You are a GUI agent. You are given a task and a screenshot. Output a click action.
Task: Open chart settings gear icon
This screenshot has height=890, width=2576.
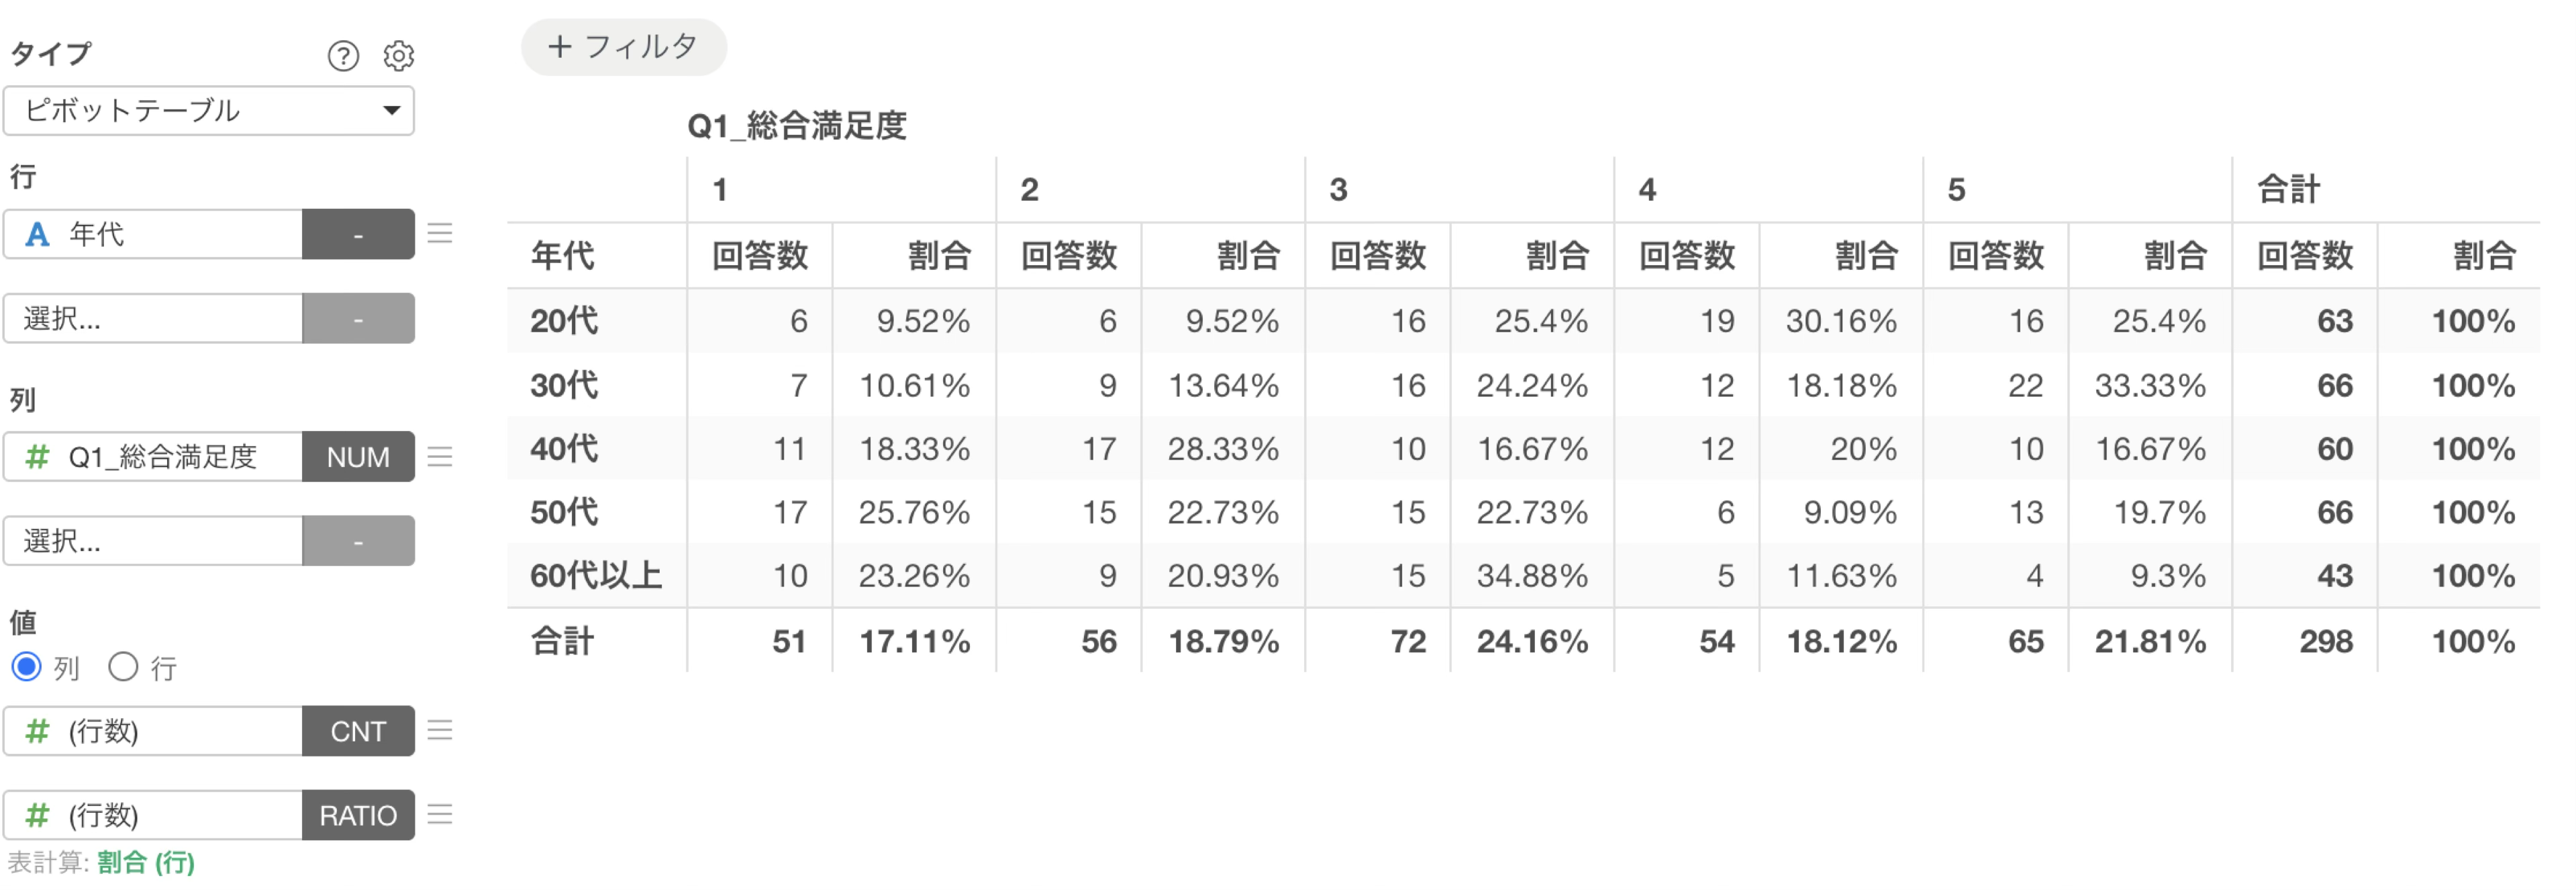click(x=399, y=55)
